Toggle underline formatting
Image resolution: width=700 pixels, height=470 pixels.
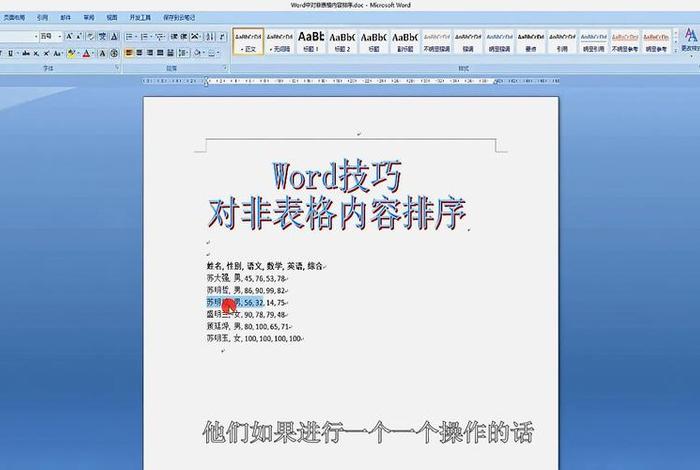coord(9,53)
